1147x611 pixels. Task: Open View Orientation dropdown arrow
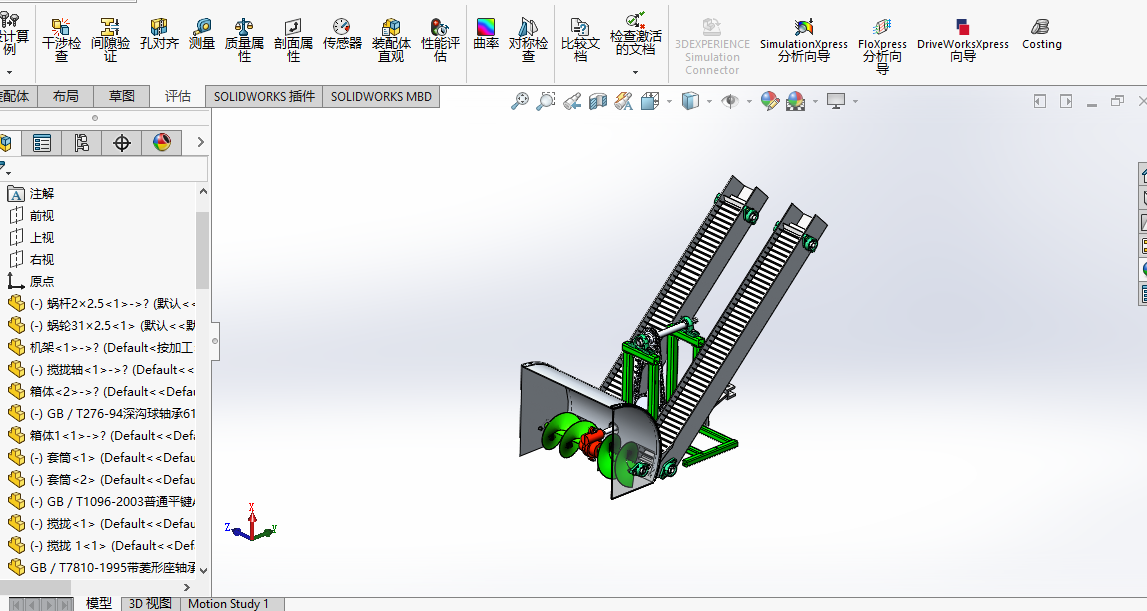669,101
